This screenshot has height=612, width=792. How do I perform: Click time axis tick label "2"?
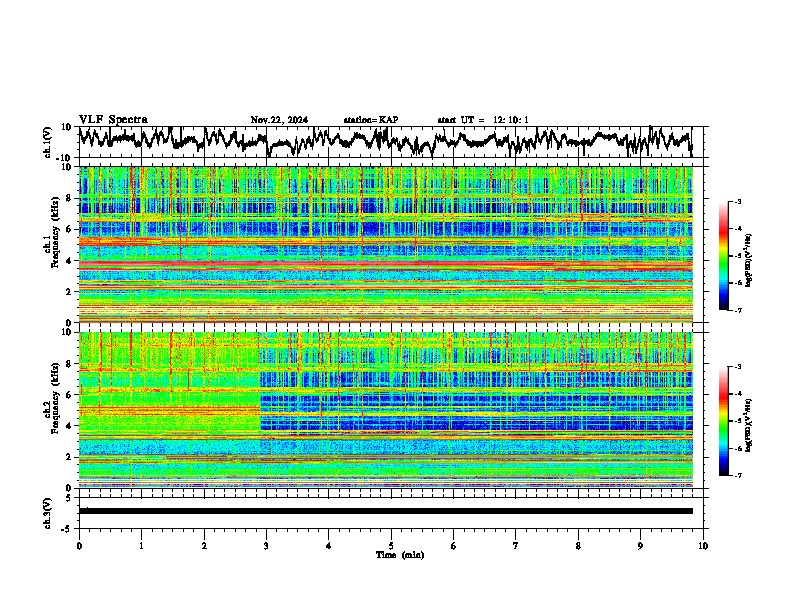pyautogui.click(x=204, y=546)
